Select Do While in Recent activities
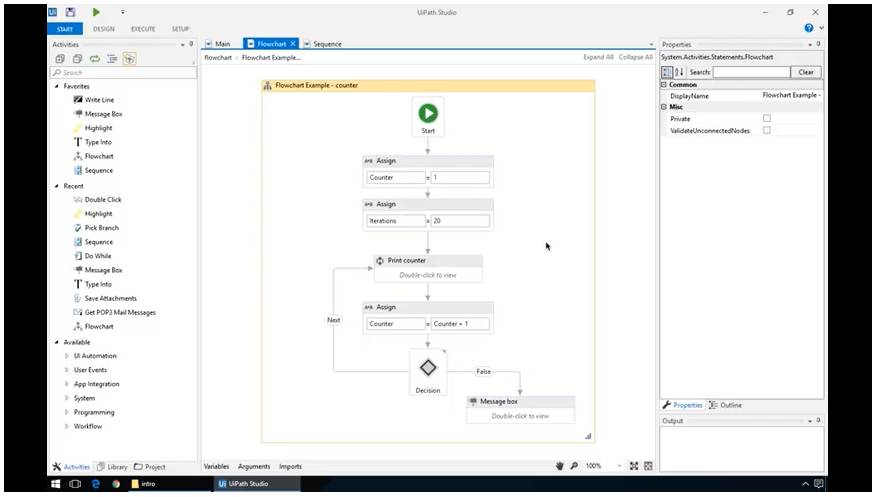Image resolution: width=877 pixels, height=497 pixels. [x=98, y=256]
